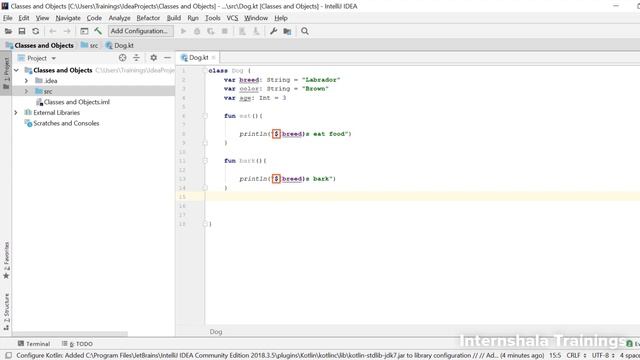Fold the eat function at line 6
640x360 pixels.
[x=205, y=116]
